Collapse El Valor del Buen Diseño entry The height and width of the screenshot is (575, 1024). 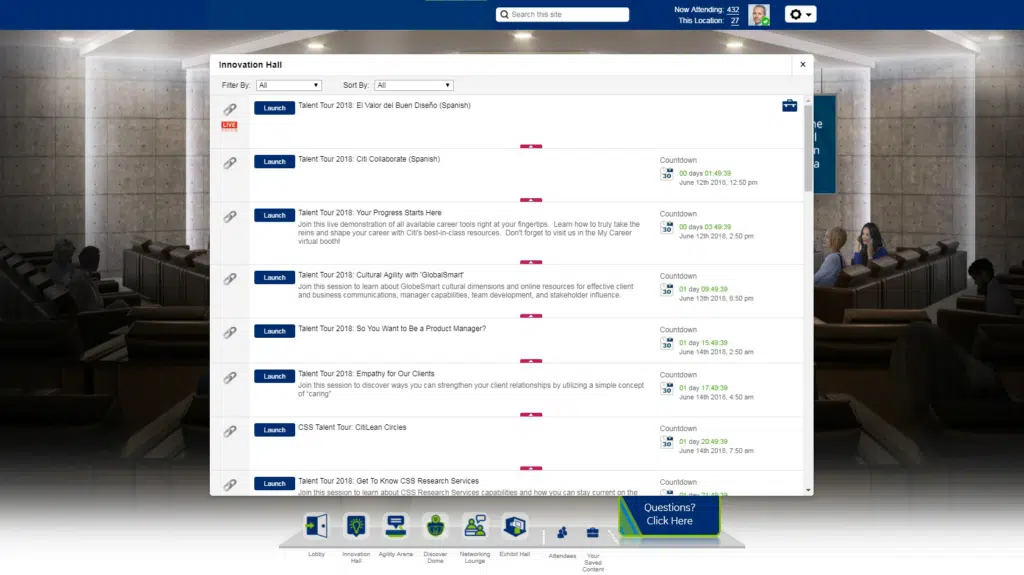(x=531, y=146)
